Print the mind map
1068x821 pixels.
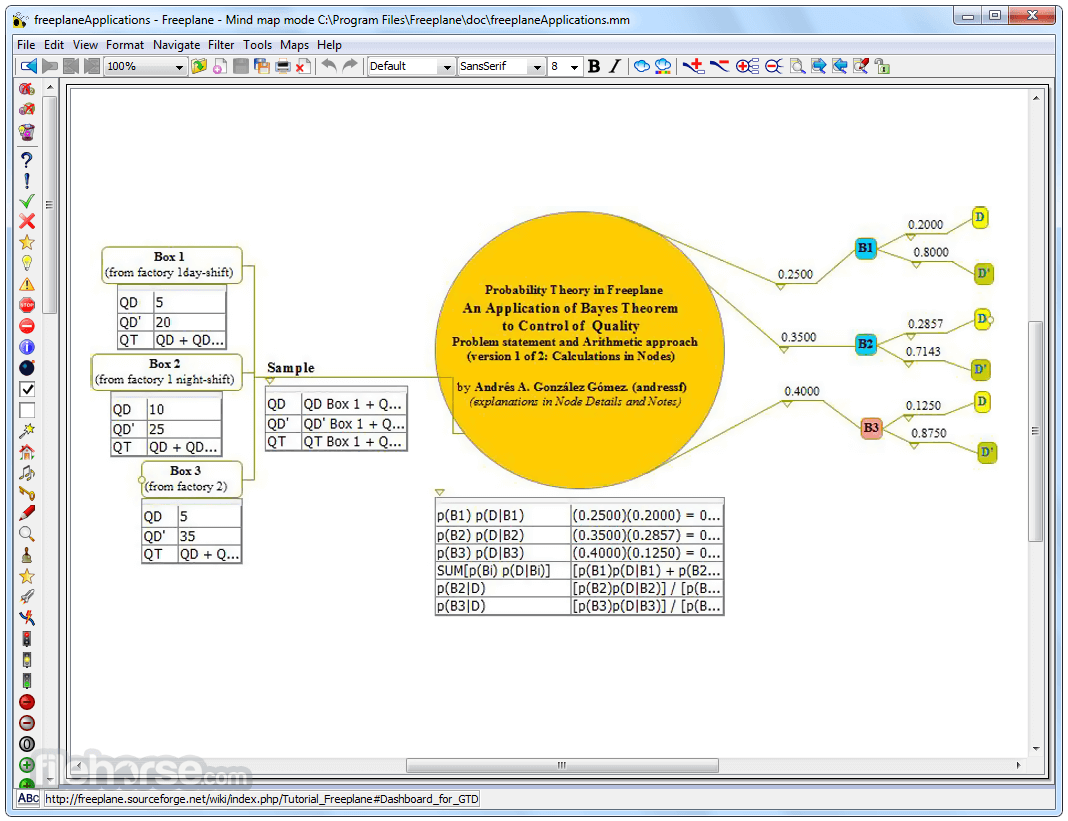pos(283,66)
